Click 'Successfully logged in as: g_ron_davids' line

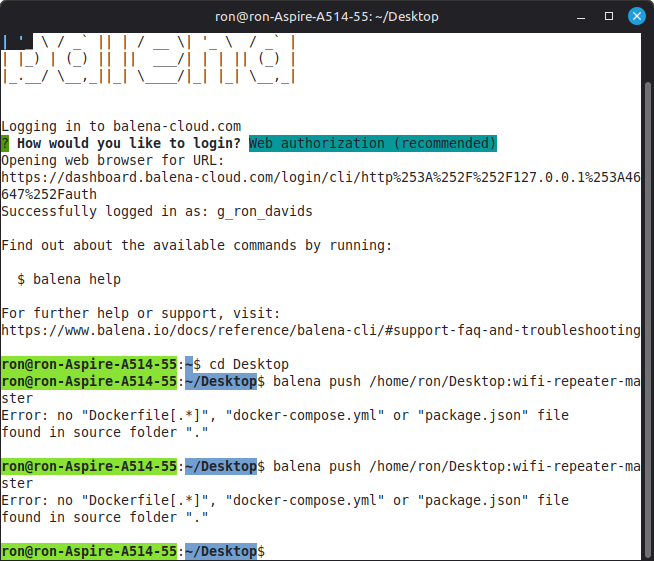156,211
